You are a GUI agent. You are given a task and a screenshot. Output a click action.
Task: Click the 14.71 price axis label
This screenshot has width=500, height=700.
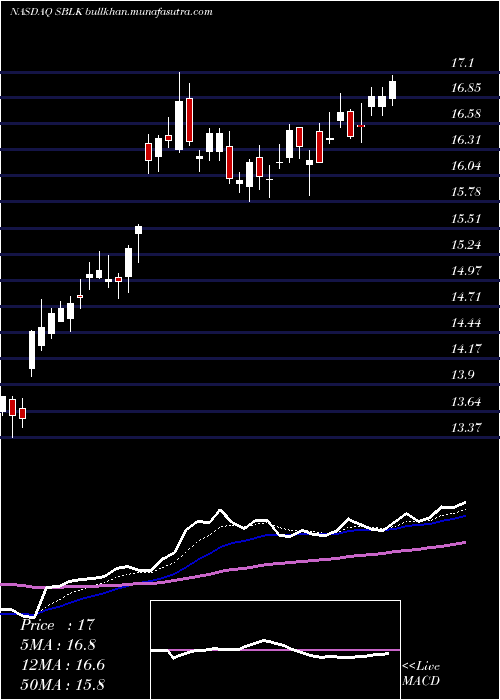tap(465, 296)
